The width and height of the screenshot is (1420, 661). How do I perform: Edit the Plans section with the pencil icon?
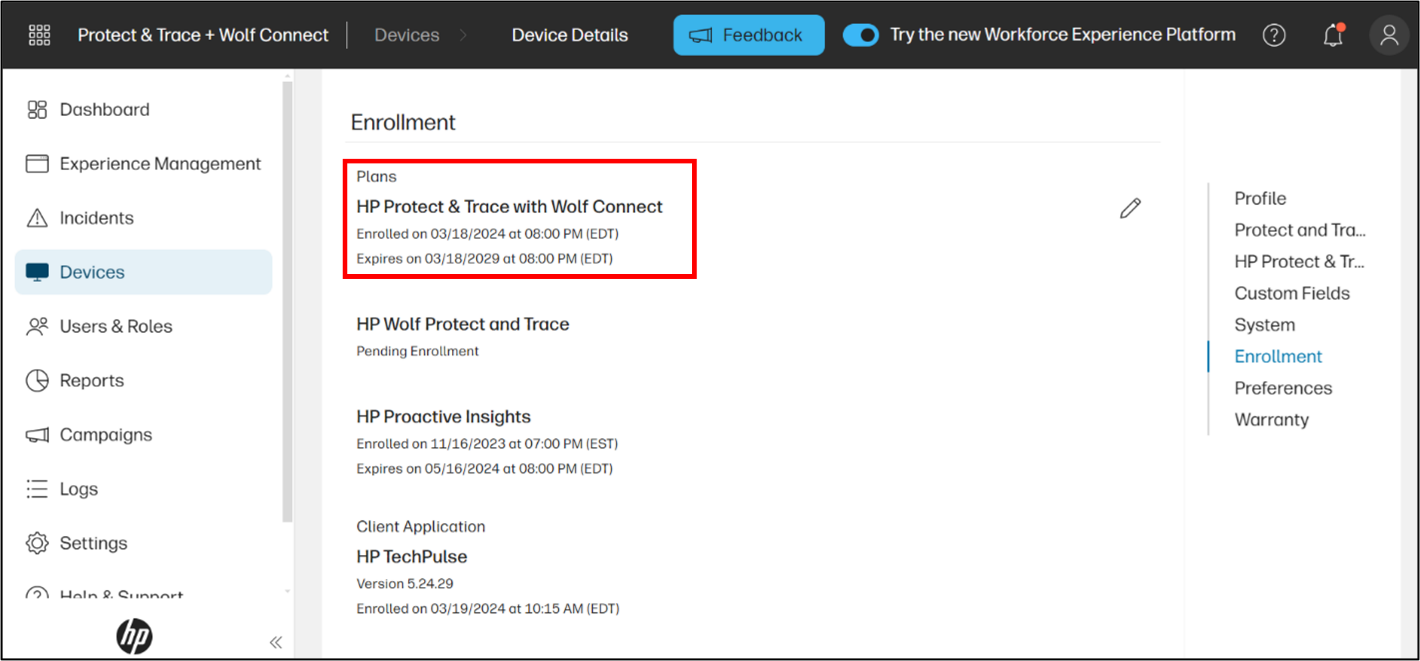click(1130, 208)
